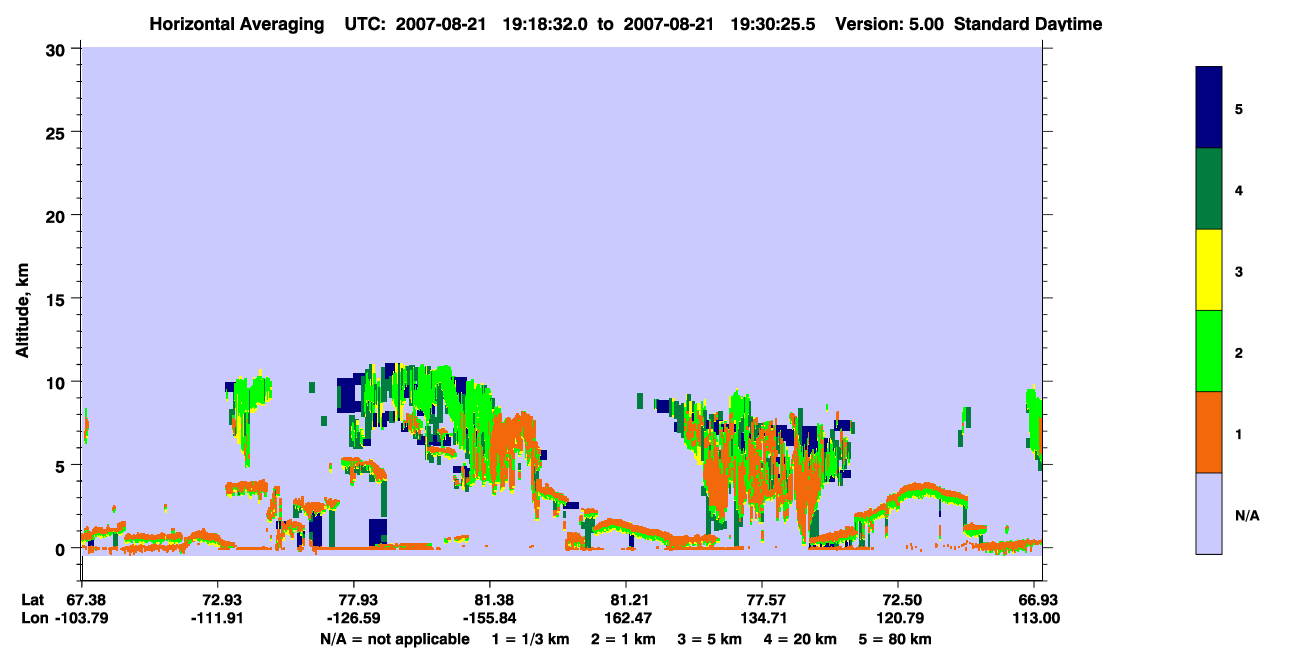The image size is (1300, 667).
Task: Click the y-axis tick label 10
Action: click(58, 382)
